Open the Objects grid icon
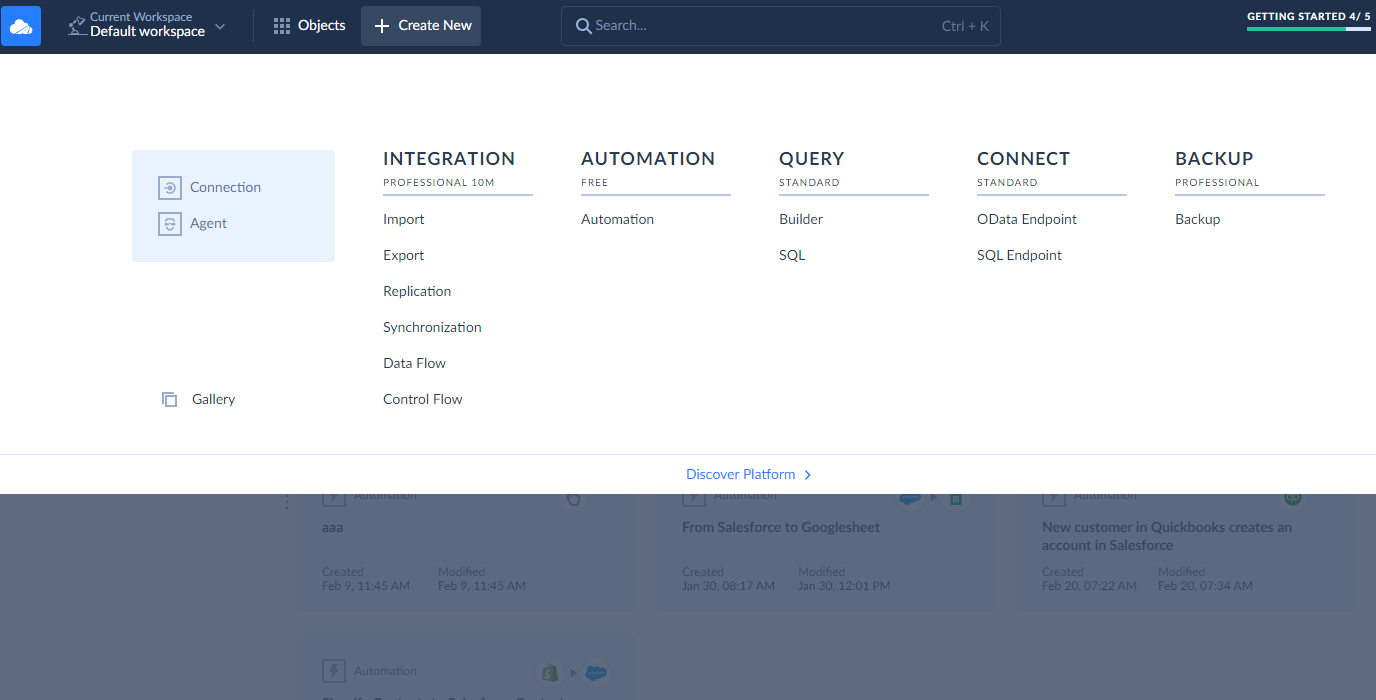This screenshot has width=1376, height=700. pyautogui.click(x=282, y=25)
